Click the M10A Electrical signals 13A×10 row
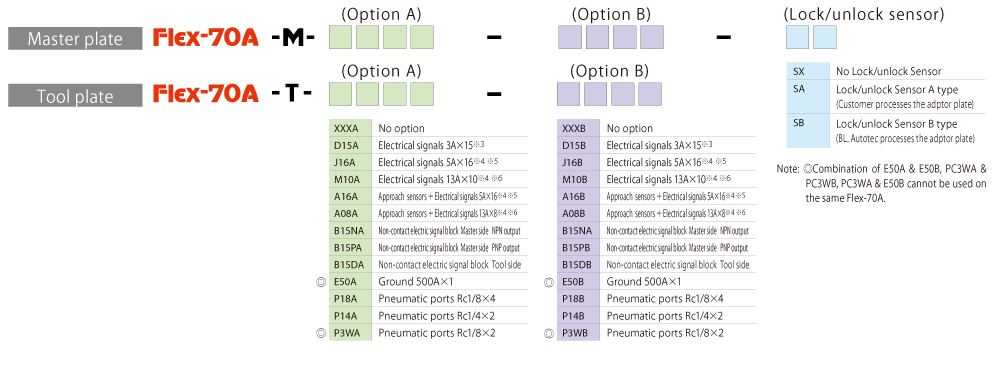This screenshot has height=371, width=1000. [429, 179]
